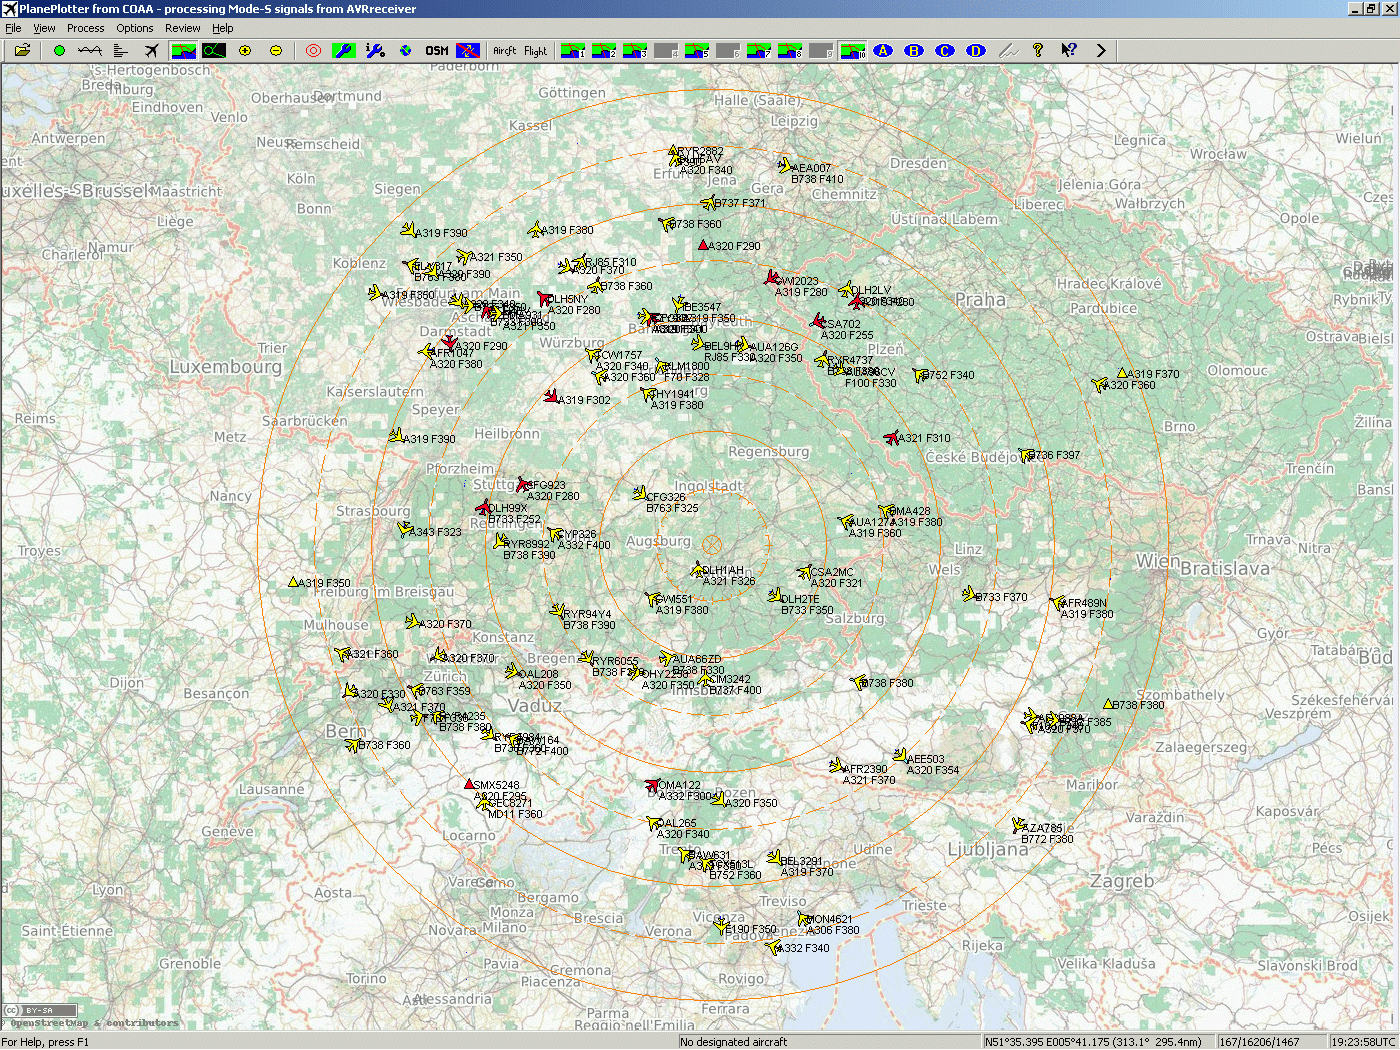Viewport: 1400px width, 1050px height.
Task: Open the Review menu
Action: click(182, 28)
